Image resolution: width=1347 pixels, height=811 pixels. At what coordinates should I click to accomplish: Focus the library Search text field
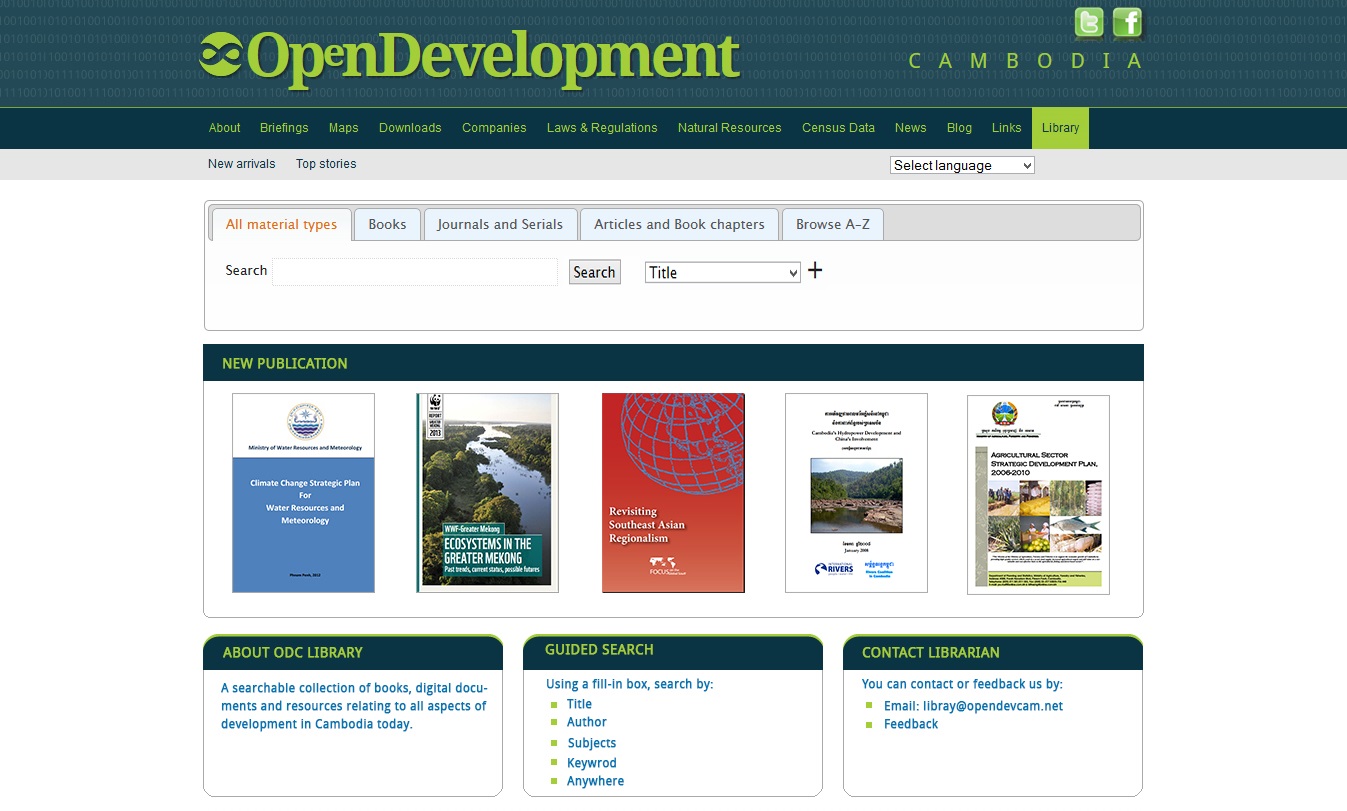pos(415,272)
